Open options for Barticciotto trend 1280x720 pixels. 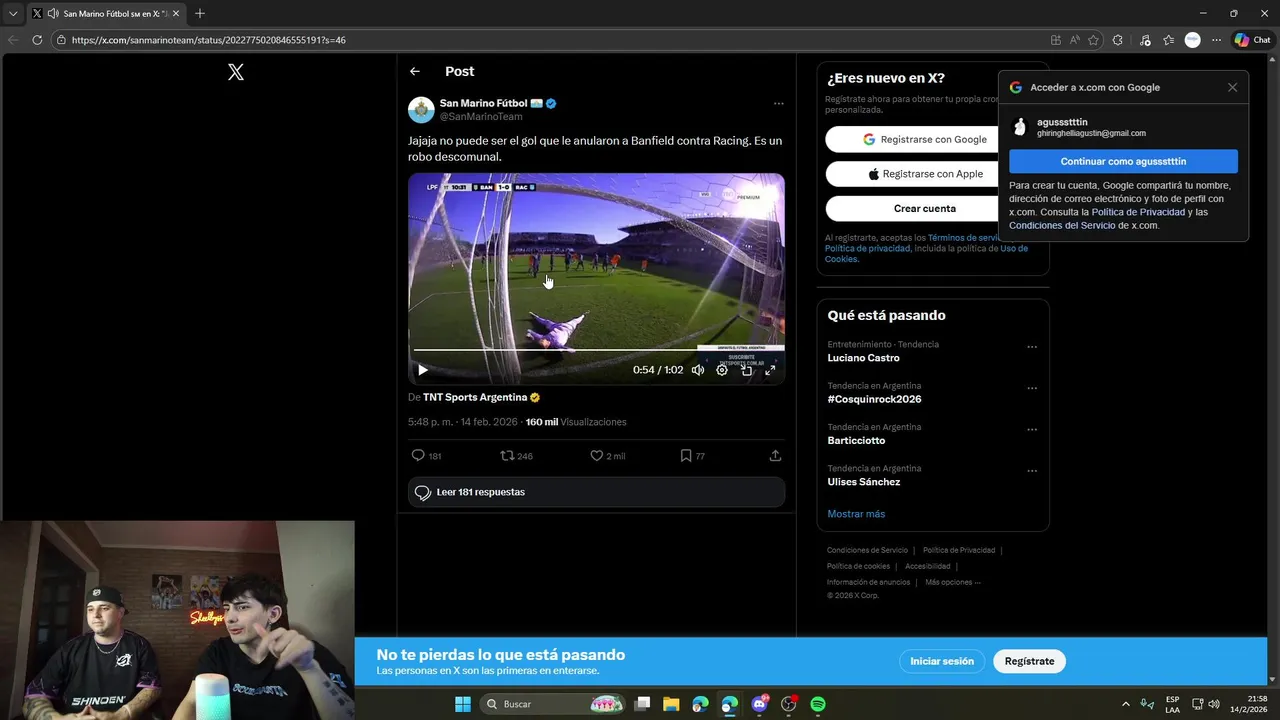1032,430
